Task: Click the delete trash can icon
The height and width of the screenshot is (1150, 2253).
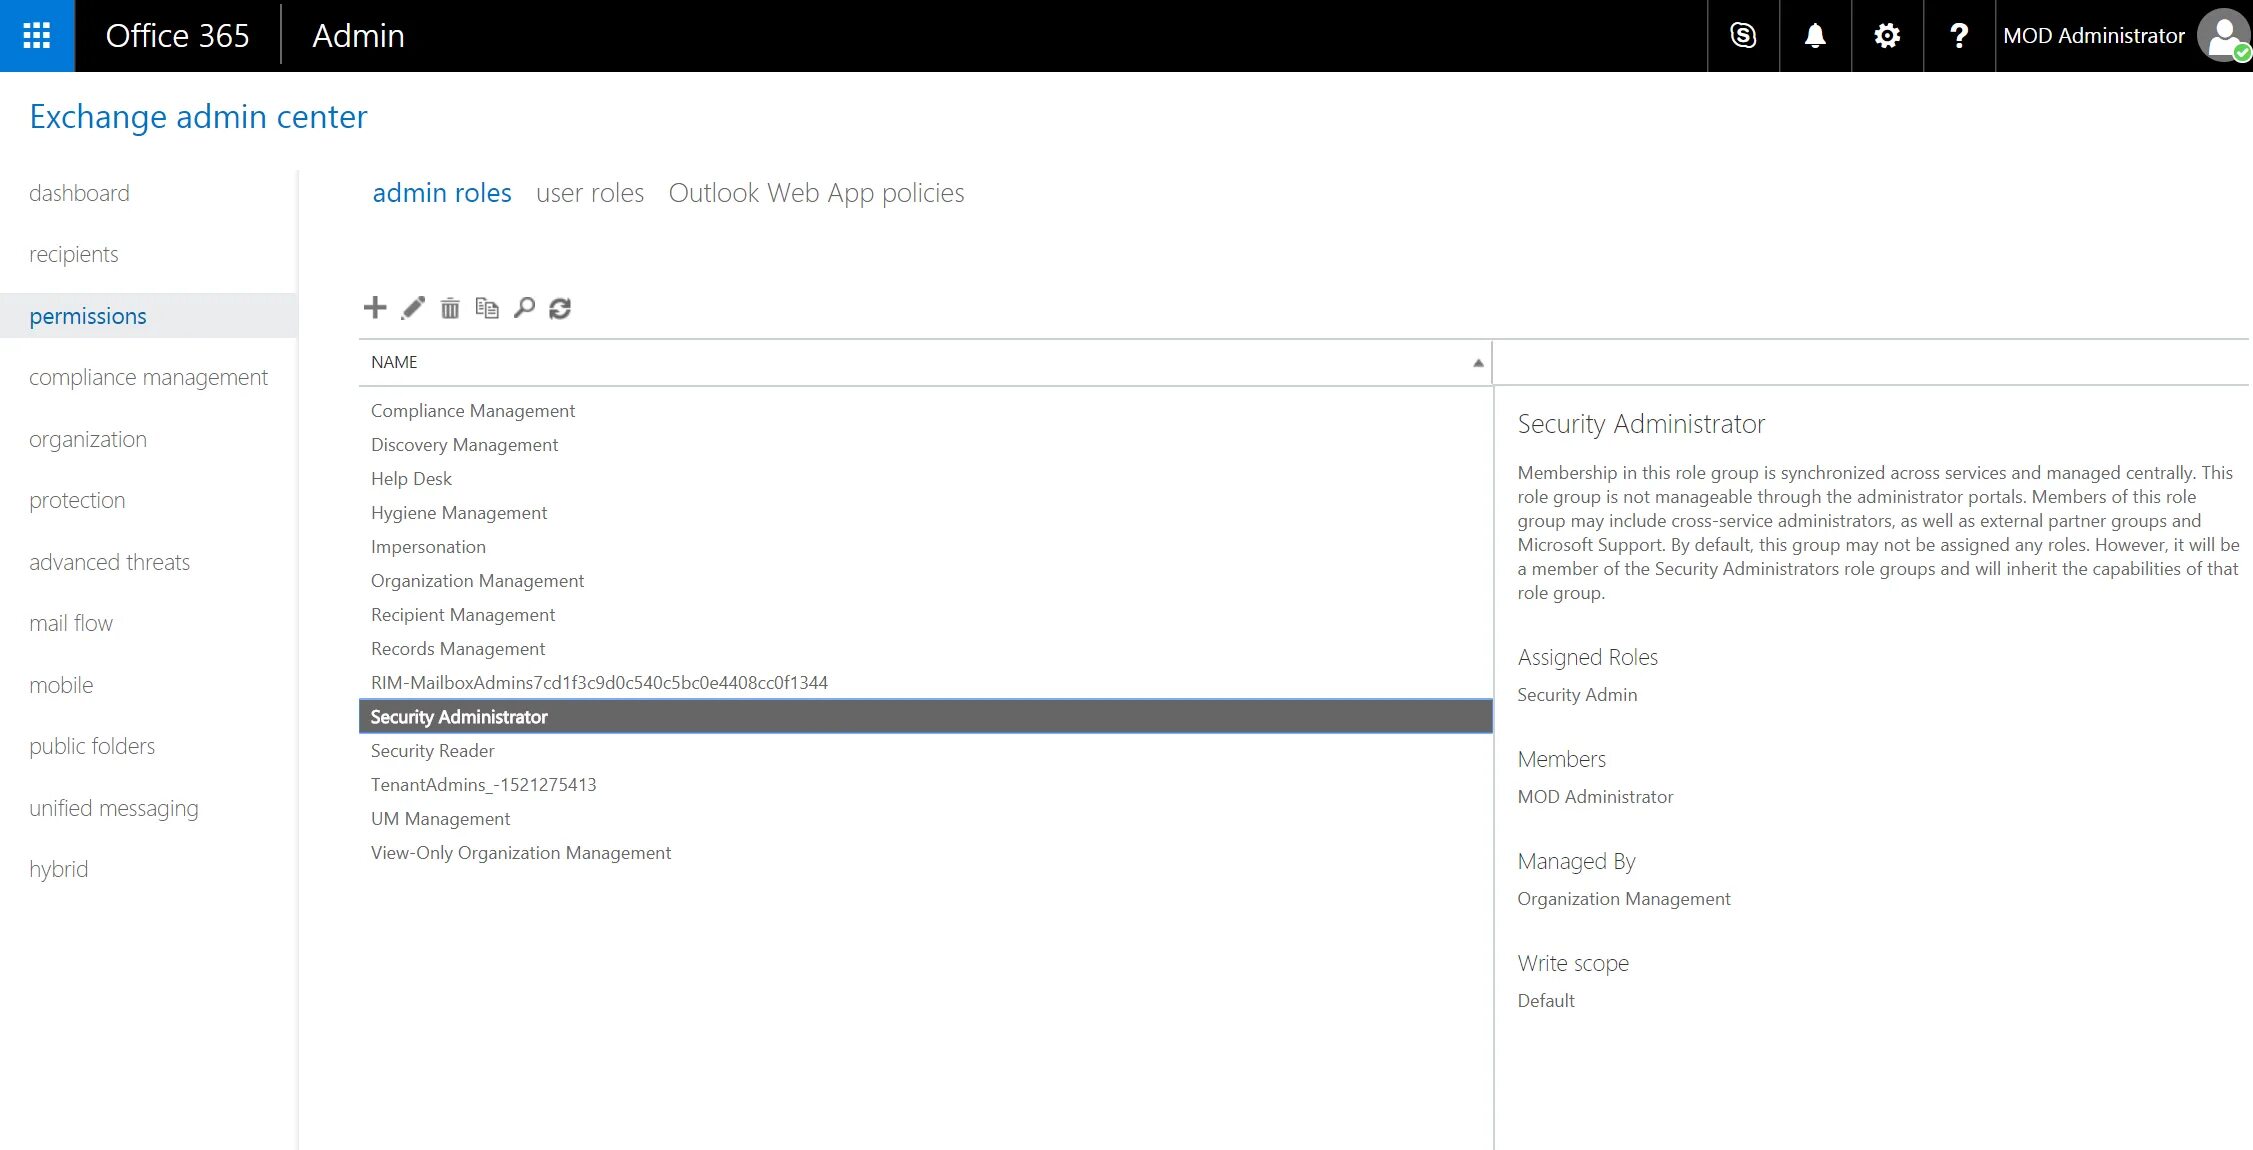Action: coord(450,308)
